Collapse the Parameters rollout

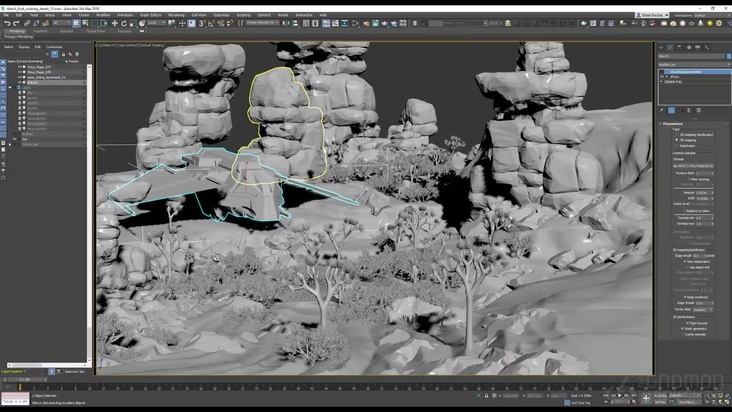tap(673, 123)
